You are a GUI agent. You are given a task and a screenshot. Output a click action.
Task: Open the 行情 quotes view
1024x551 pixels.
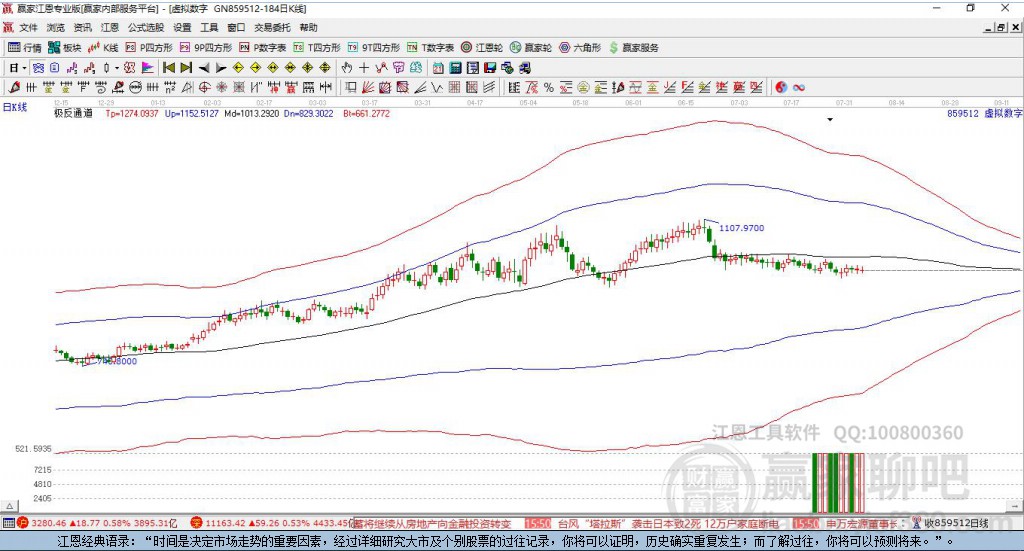pyautogui.click(x=24, y=48)
